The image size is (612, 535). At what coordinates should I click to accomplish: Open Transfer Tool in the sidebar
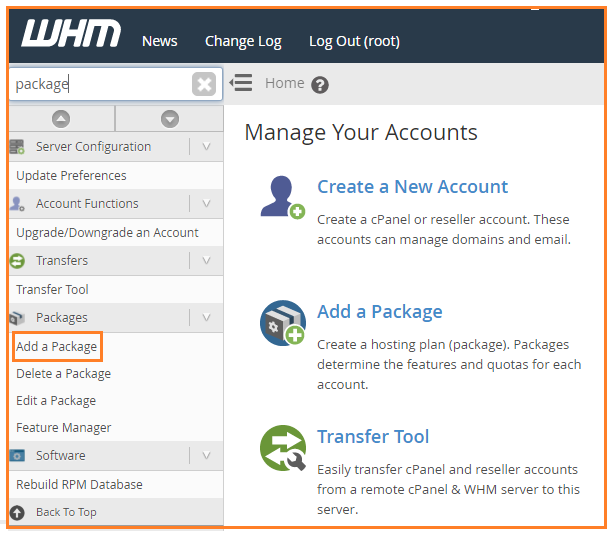52,290
